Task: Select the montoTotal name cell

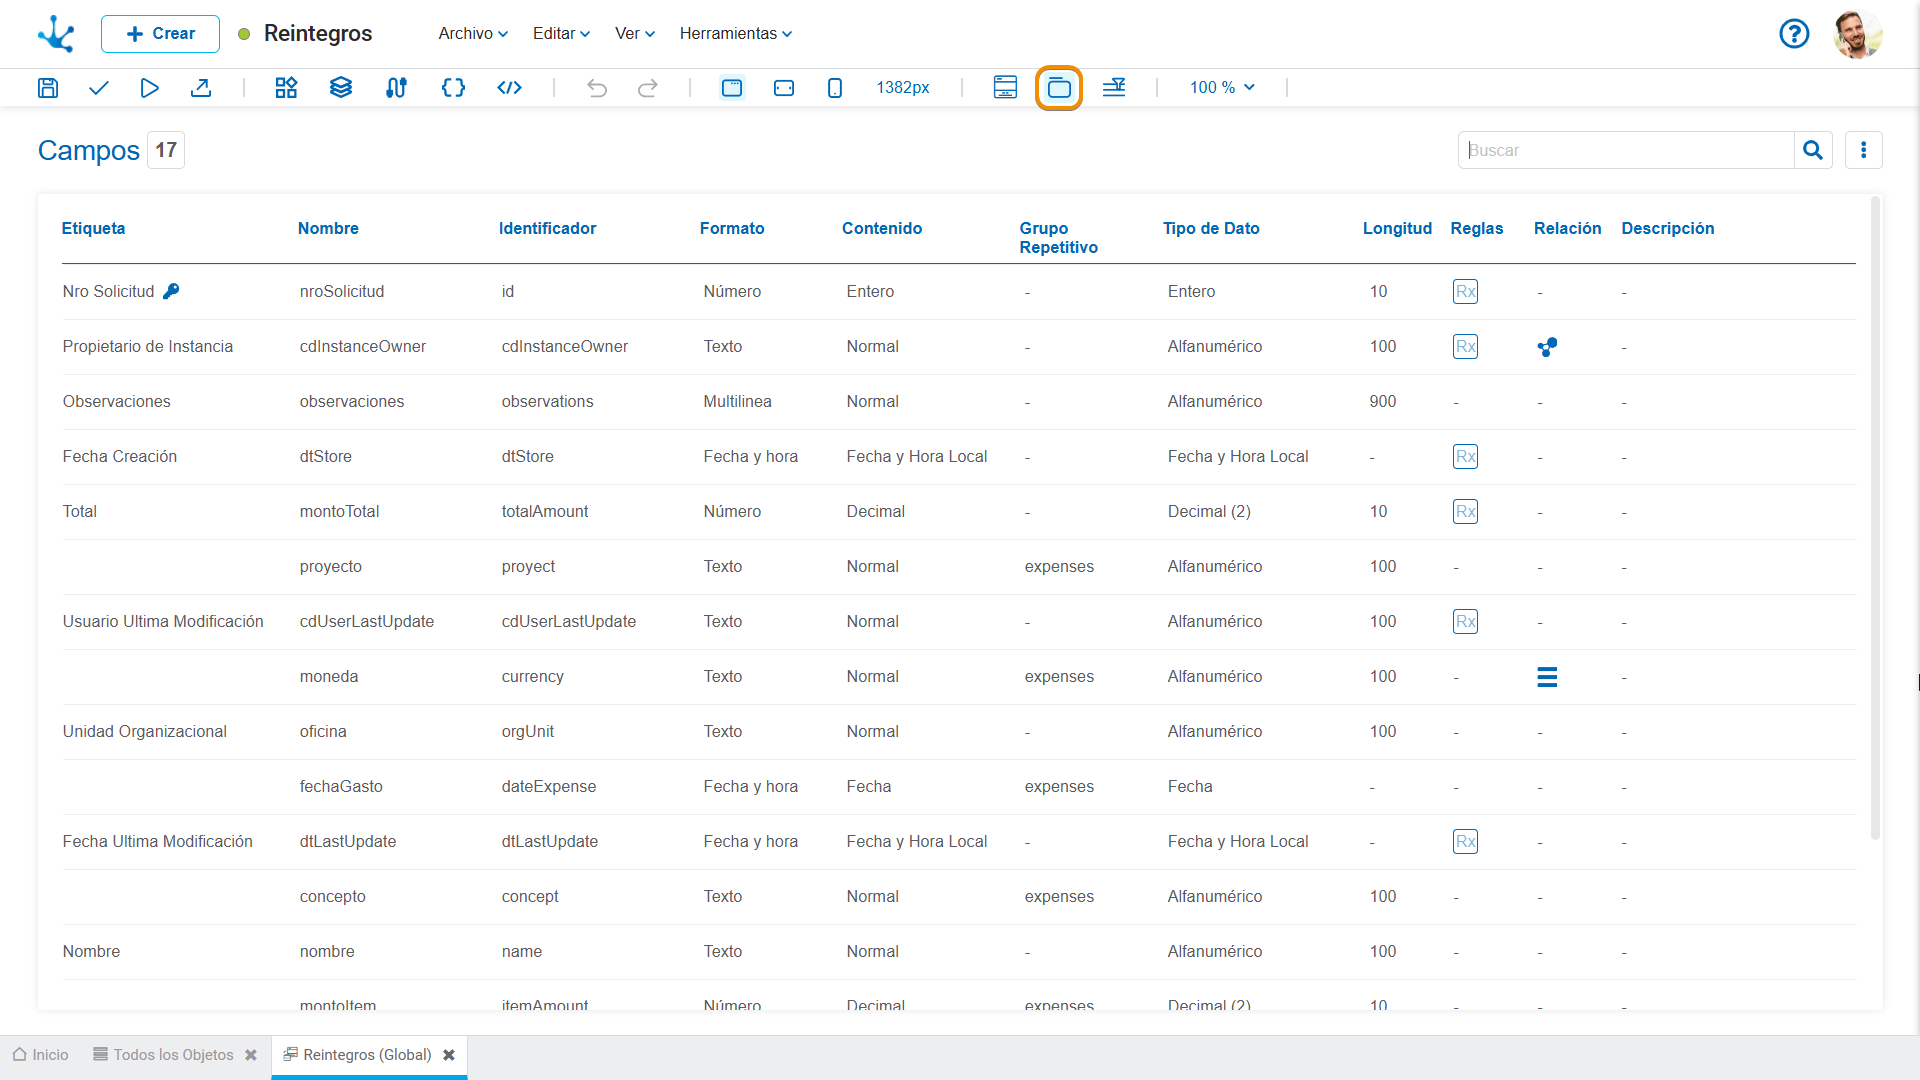Action: click(x=339, y=512)
